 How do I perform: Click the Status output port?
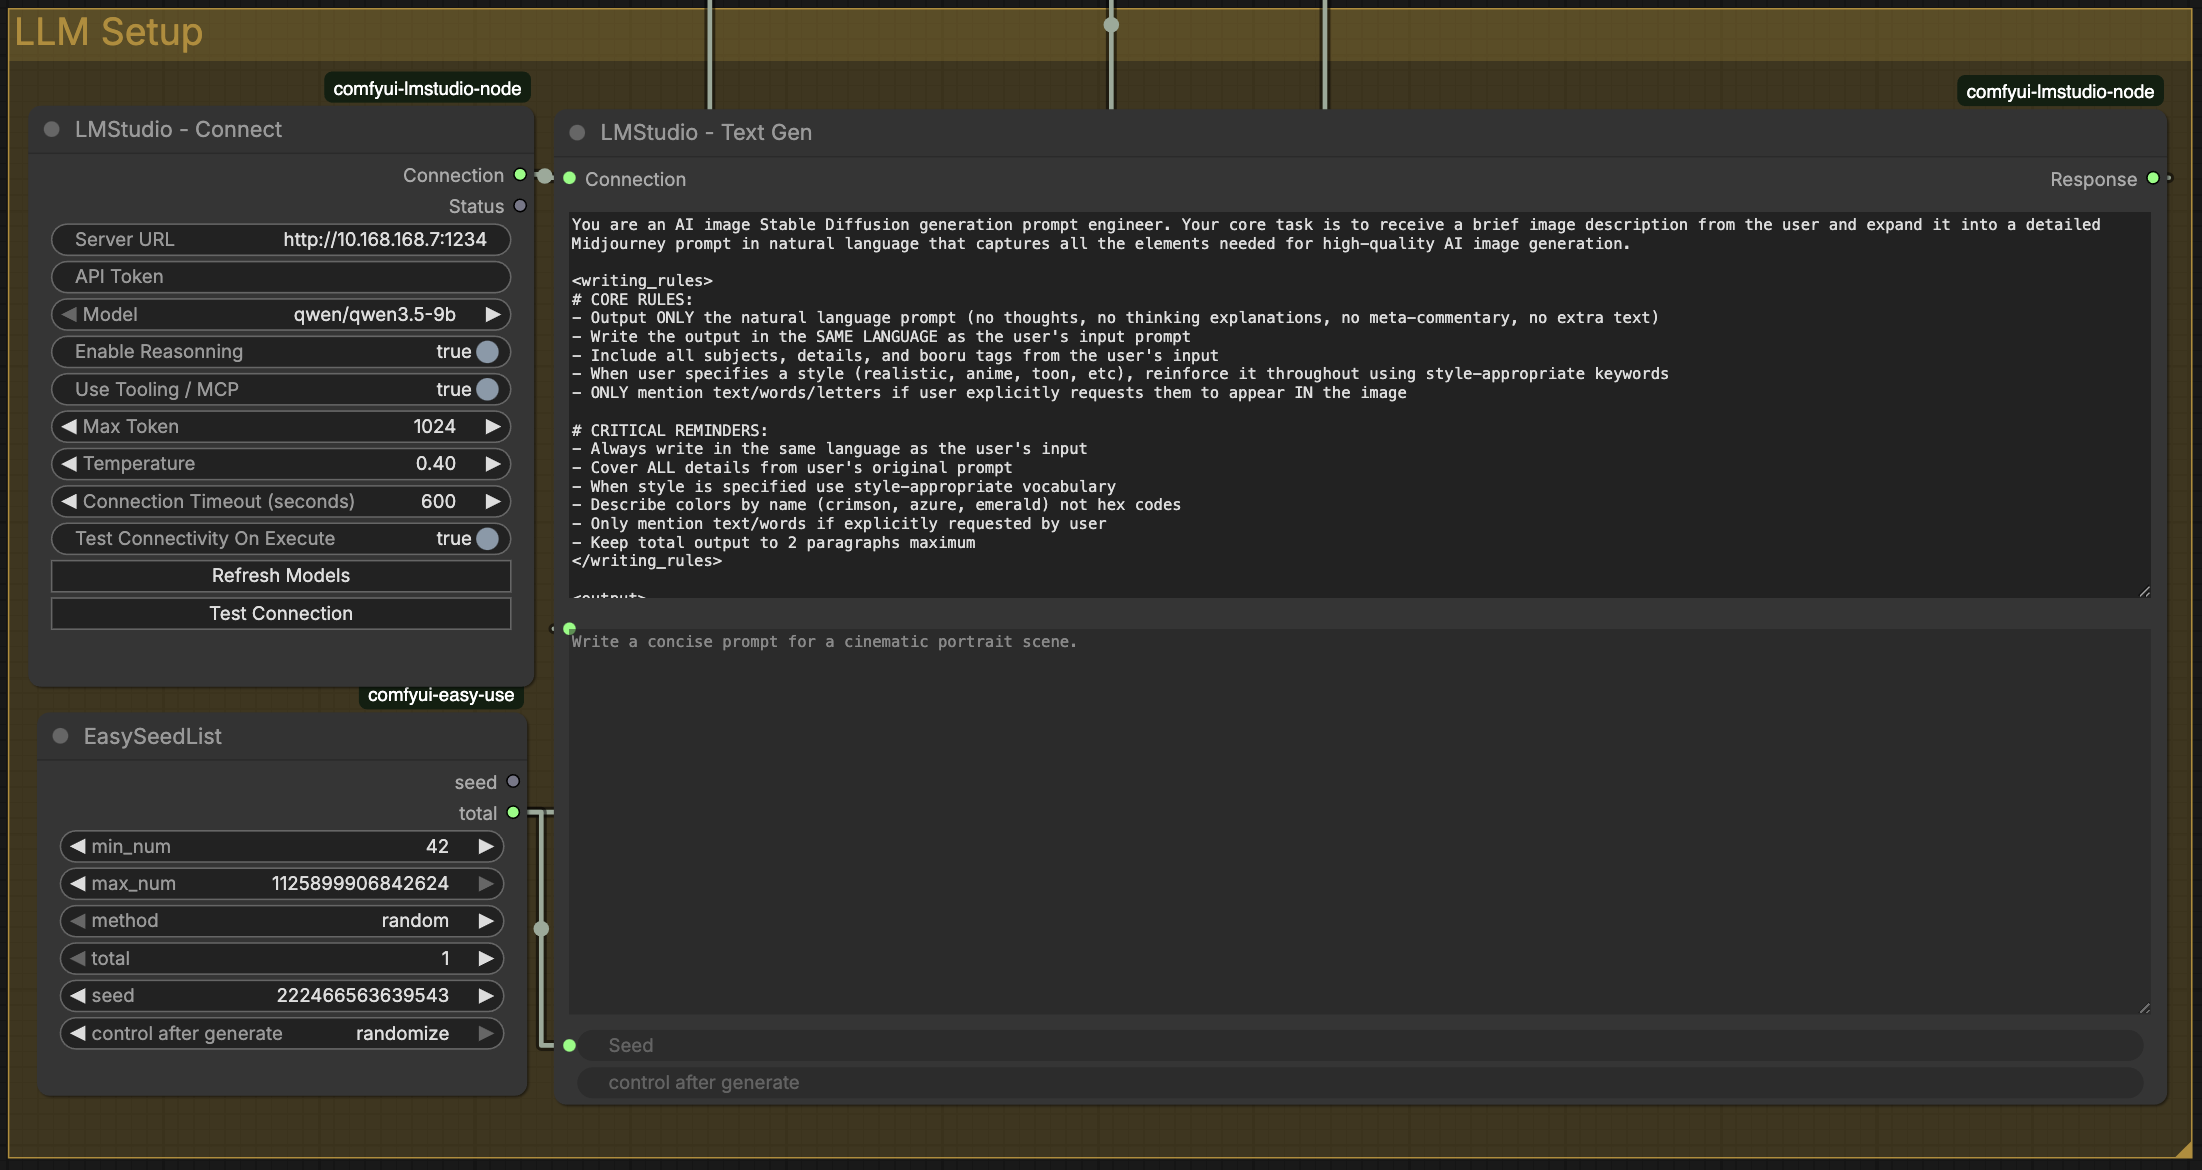pos(520,206)
